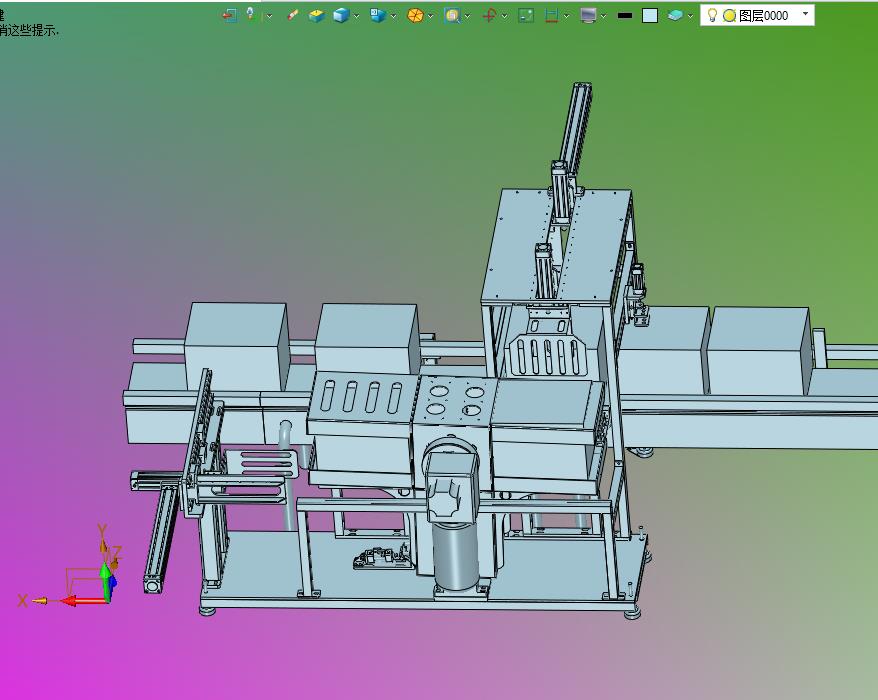This screenshot has height=700, width=878.
Task: Expand the layer slab dropdown arrow
Action: (x=690, y=16)
